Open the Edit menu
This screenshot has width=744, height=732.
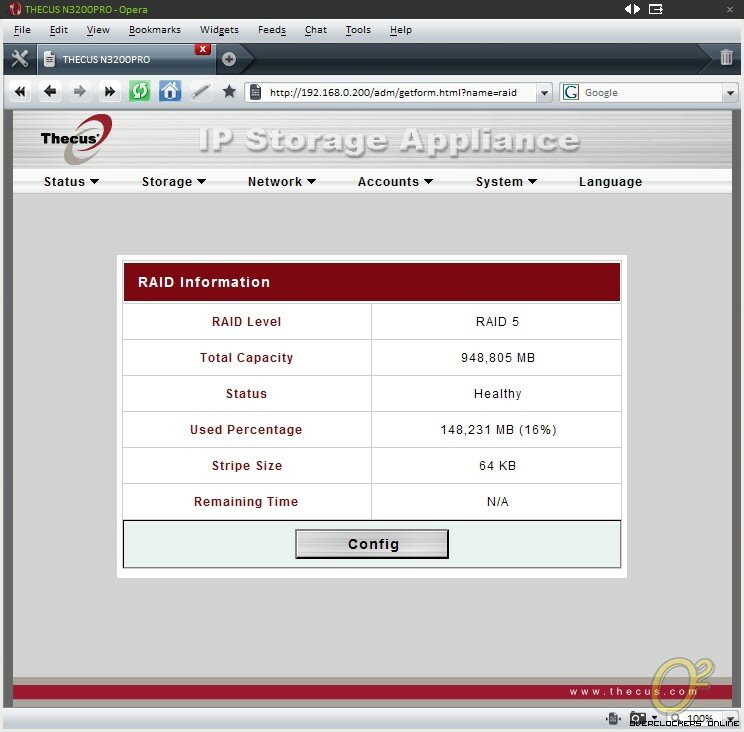[59, 30]
